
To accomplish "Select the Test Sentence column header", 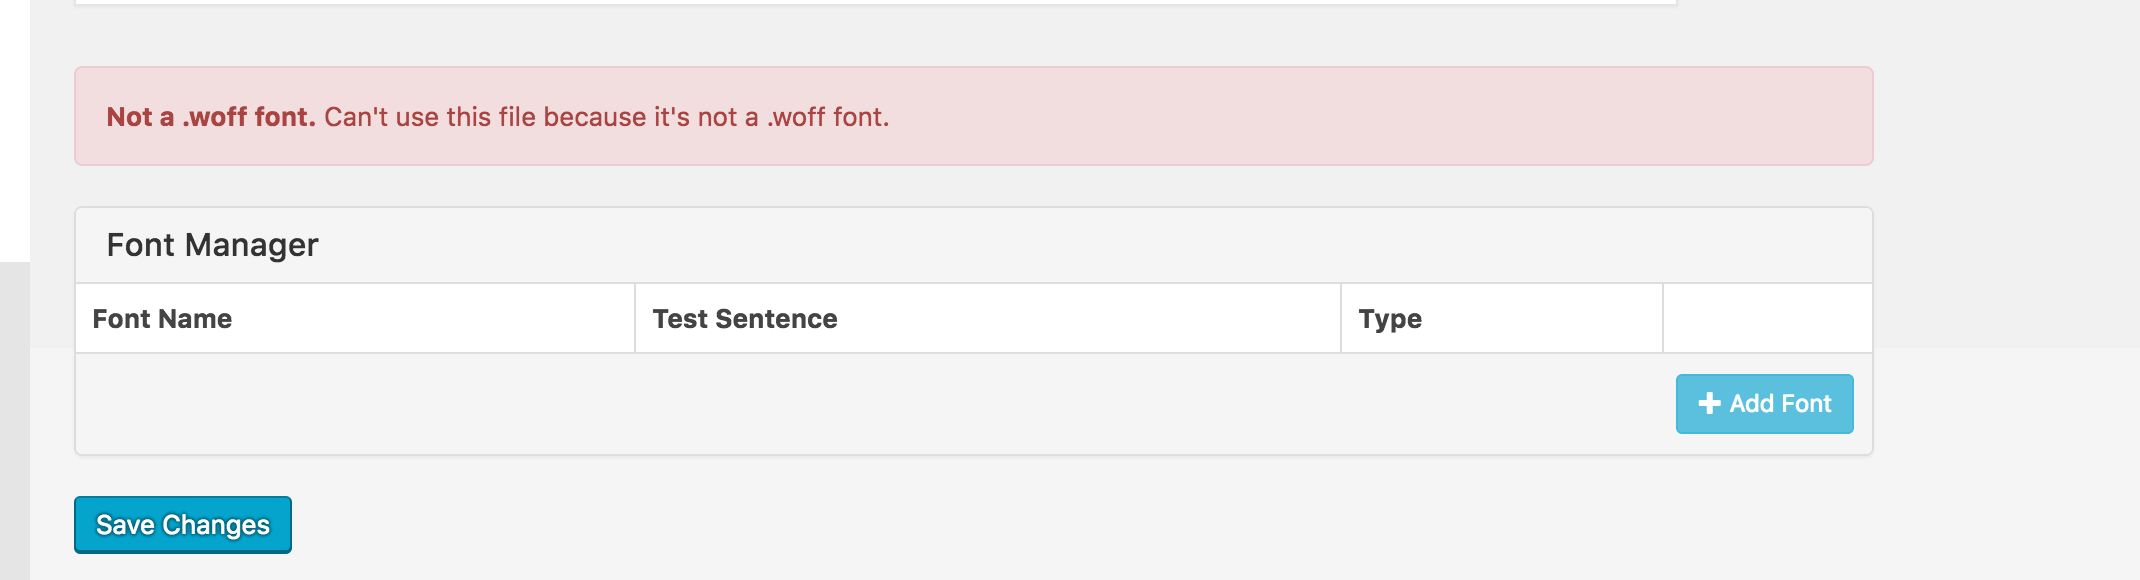I will pyautogui.click(x=745, y=319).
